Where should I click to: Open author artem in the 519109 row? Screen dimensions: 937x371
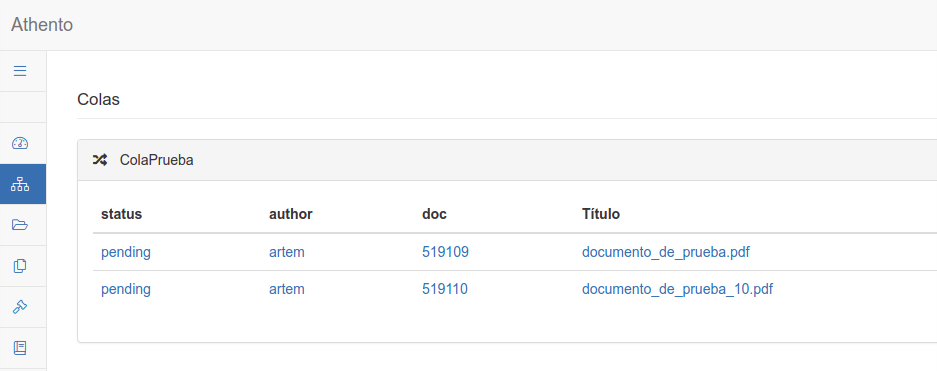pos(287,252)
